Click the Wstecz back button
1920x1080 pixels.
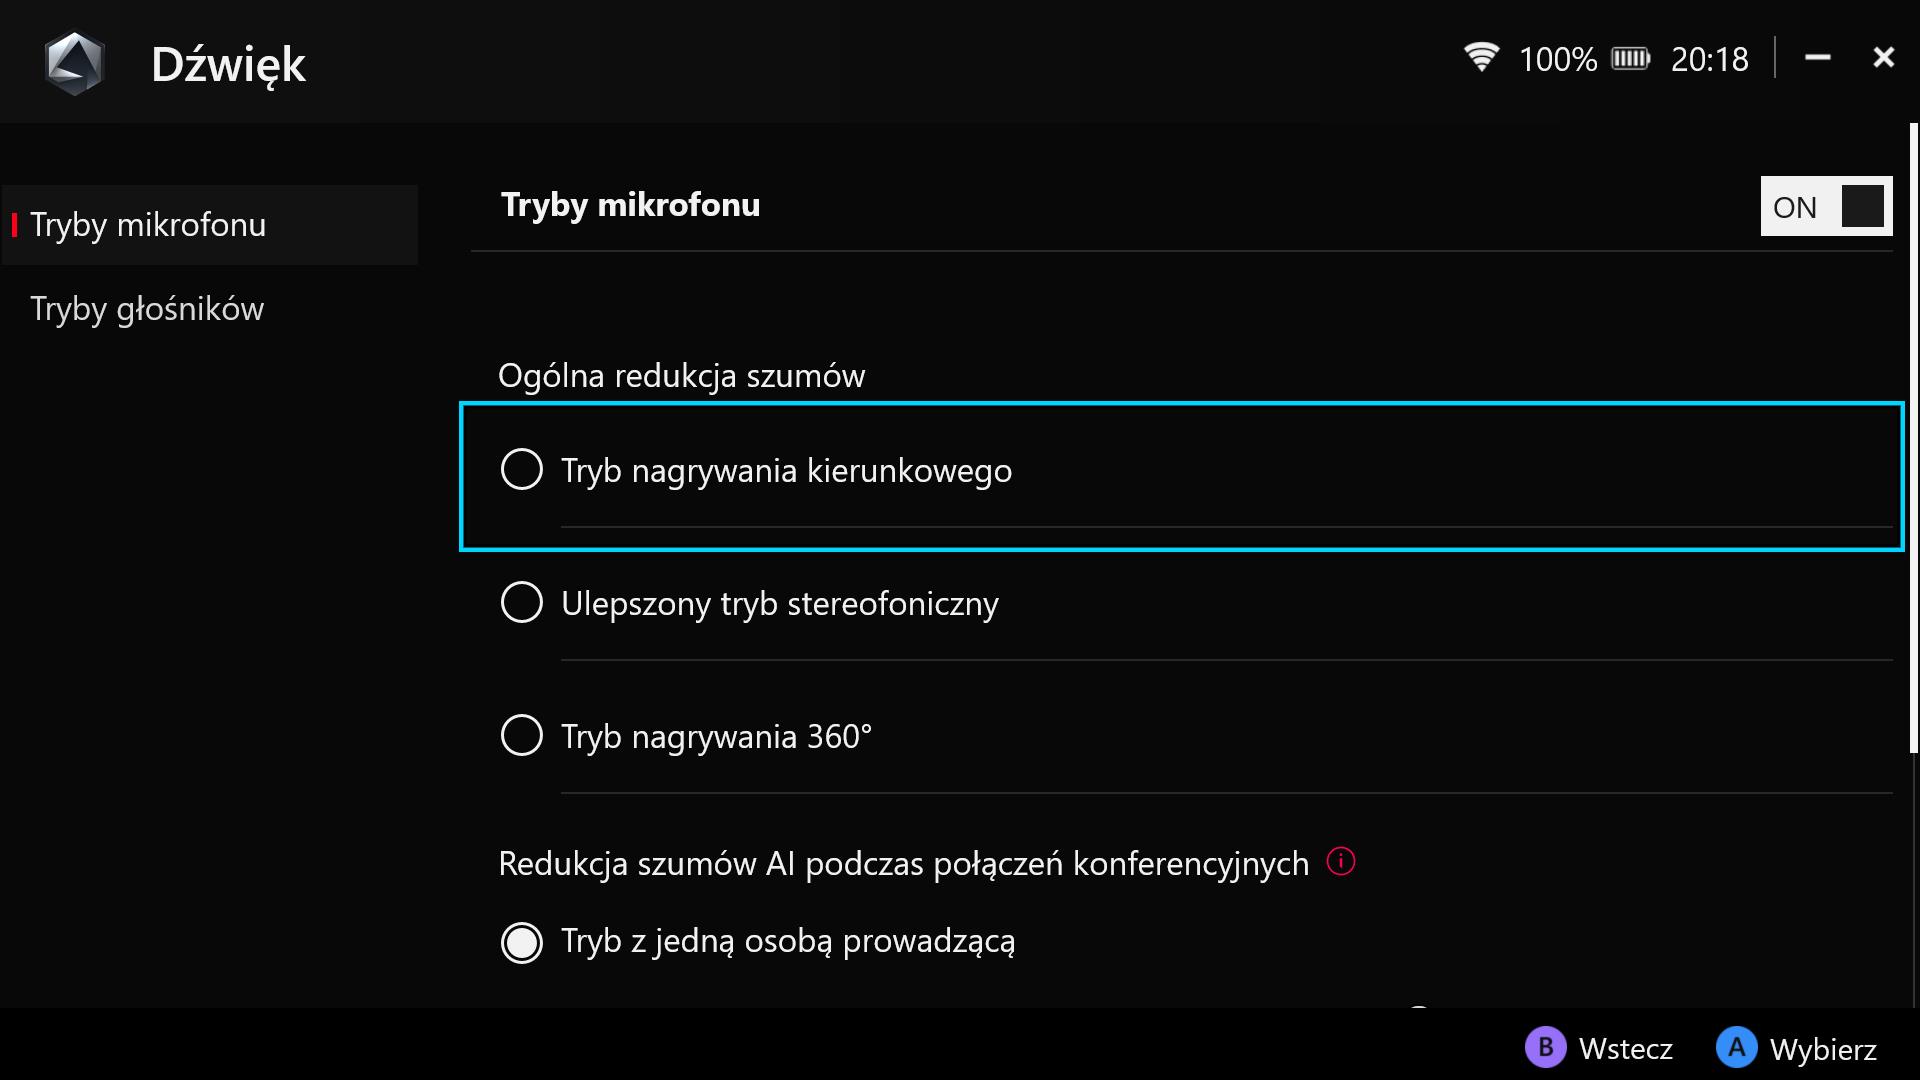[1599, 1048]
